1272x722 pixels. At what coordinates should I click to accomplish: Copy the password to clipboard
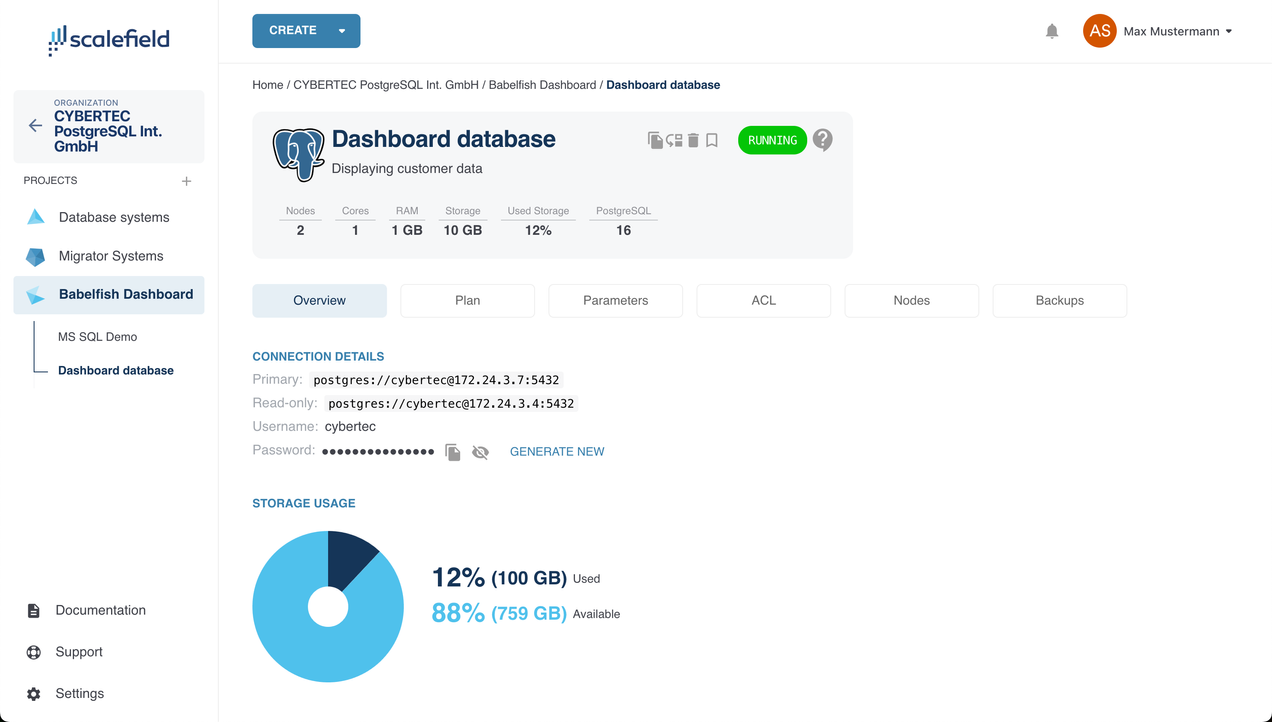click(453, 453)
